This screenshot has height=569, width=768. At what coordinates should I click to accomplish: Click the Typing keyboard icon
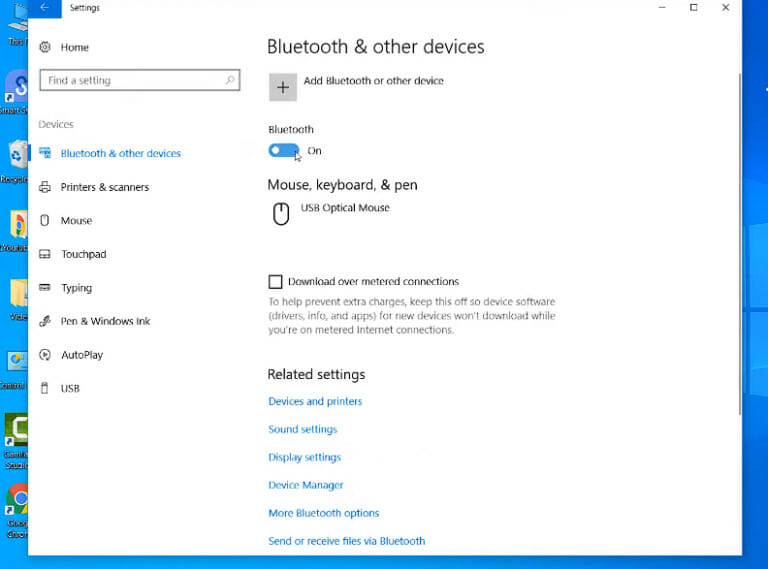(x=45, y=287)
